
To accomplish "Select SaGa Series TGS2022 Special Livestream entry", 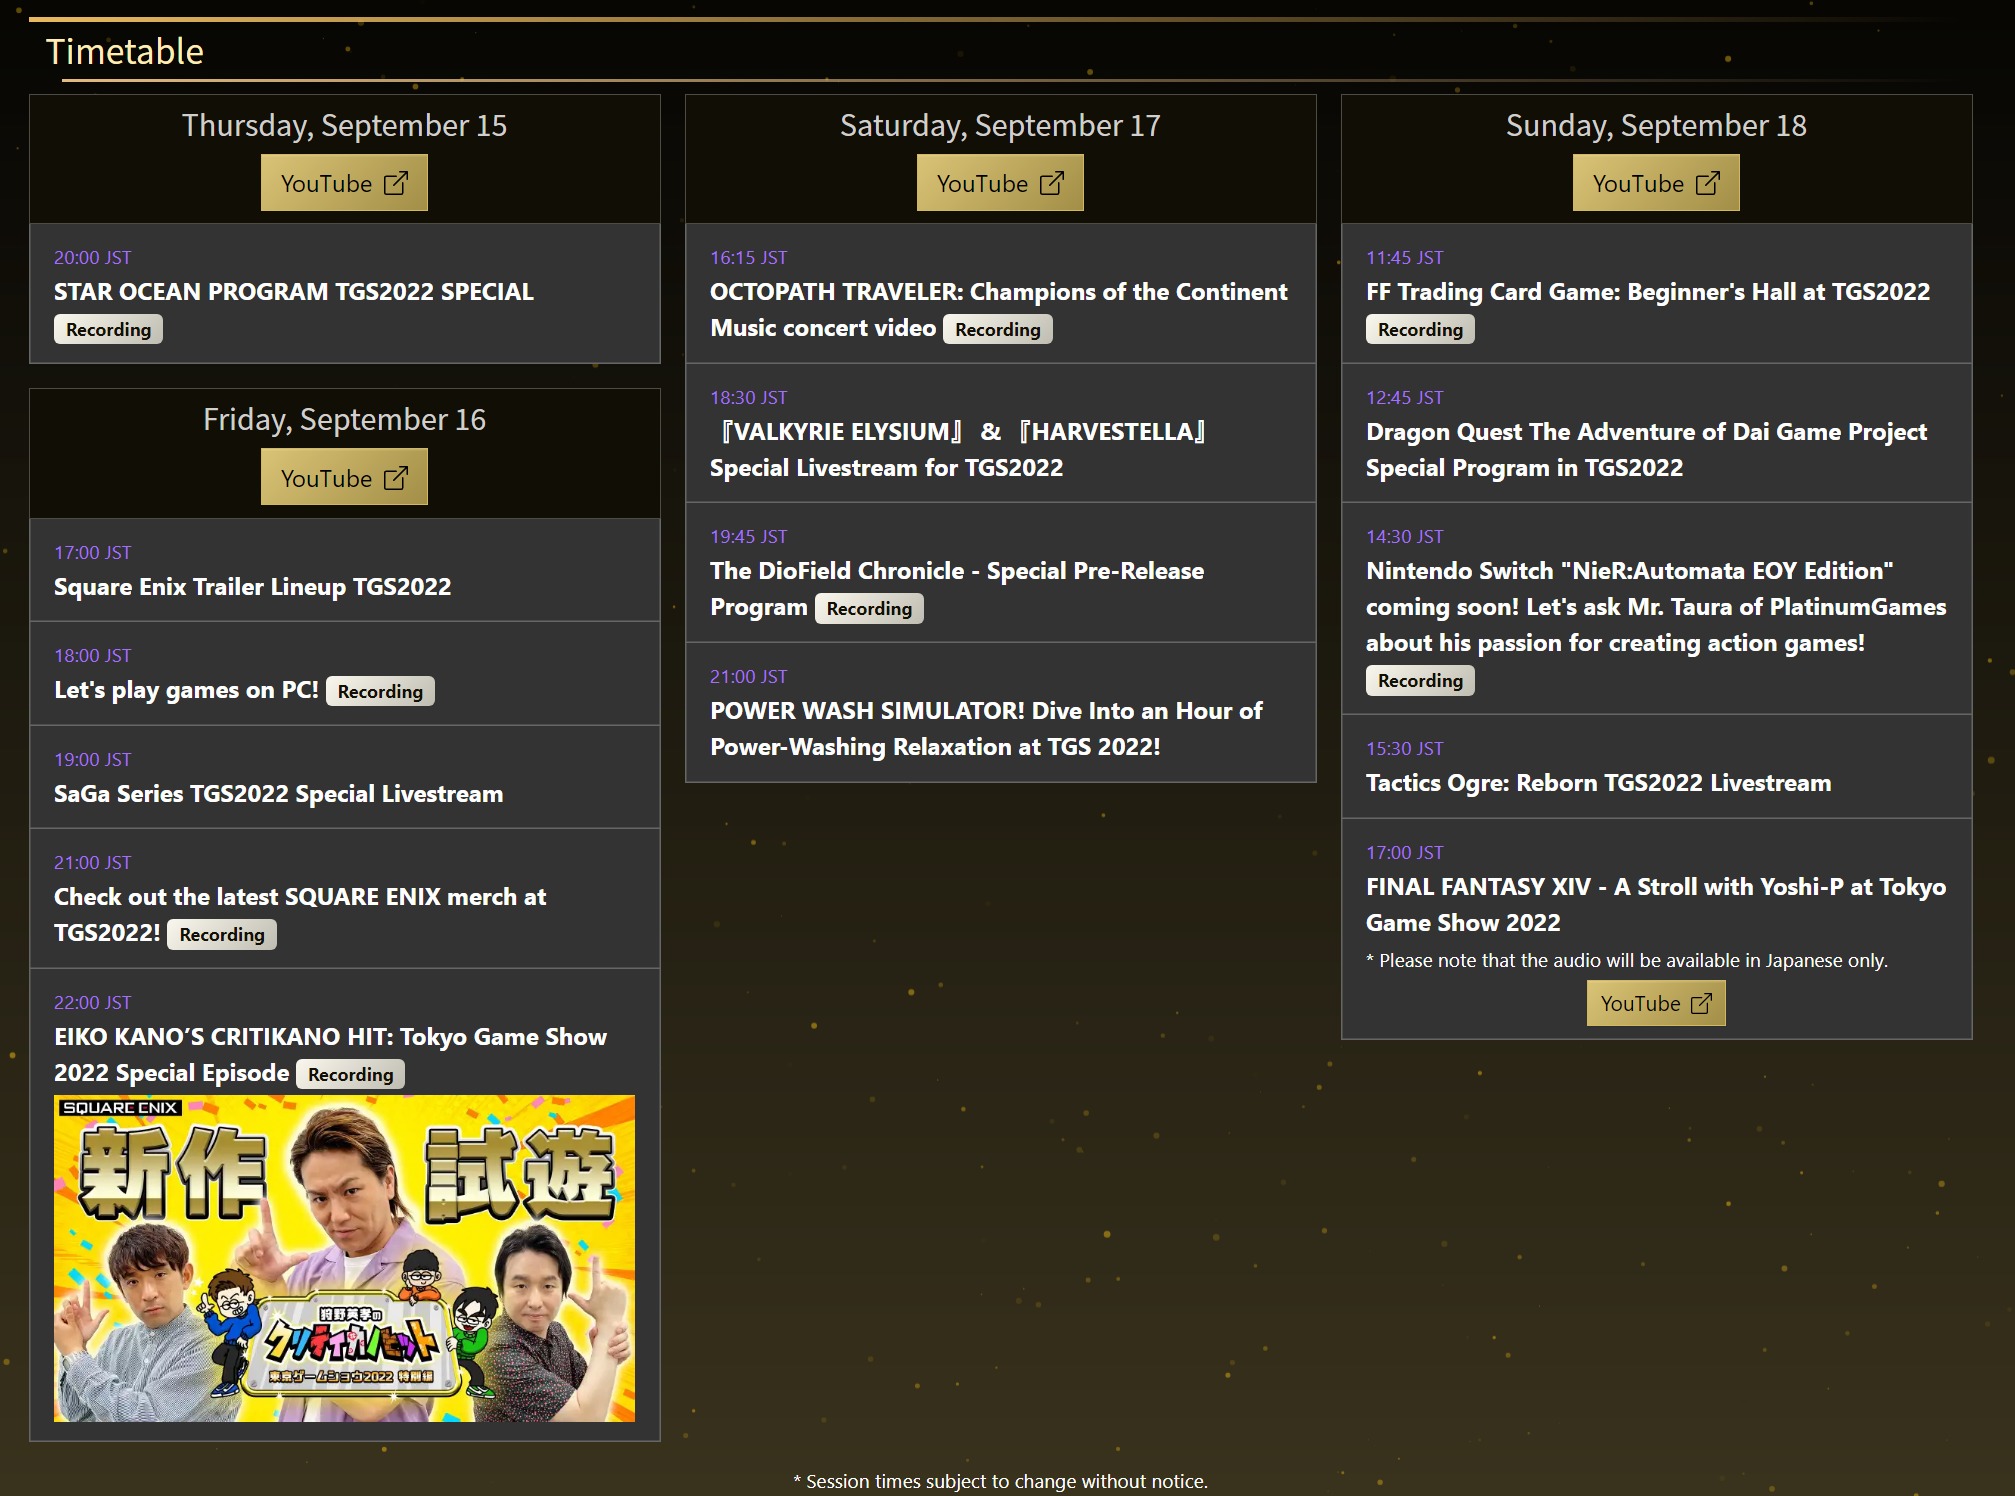I will coord(278,794).
